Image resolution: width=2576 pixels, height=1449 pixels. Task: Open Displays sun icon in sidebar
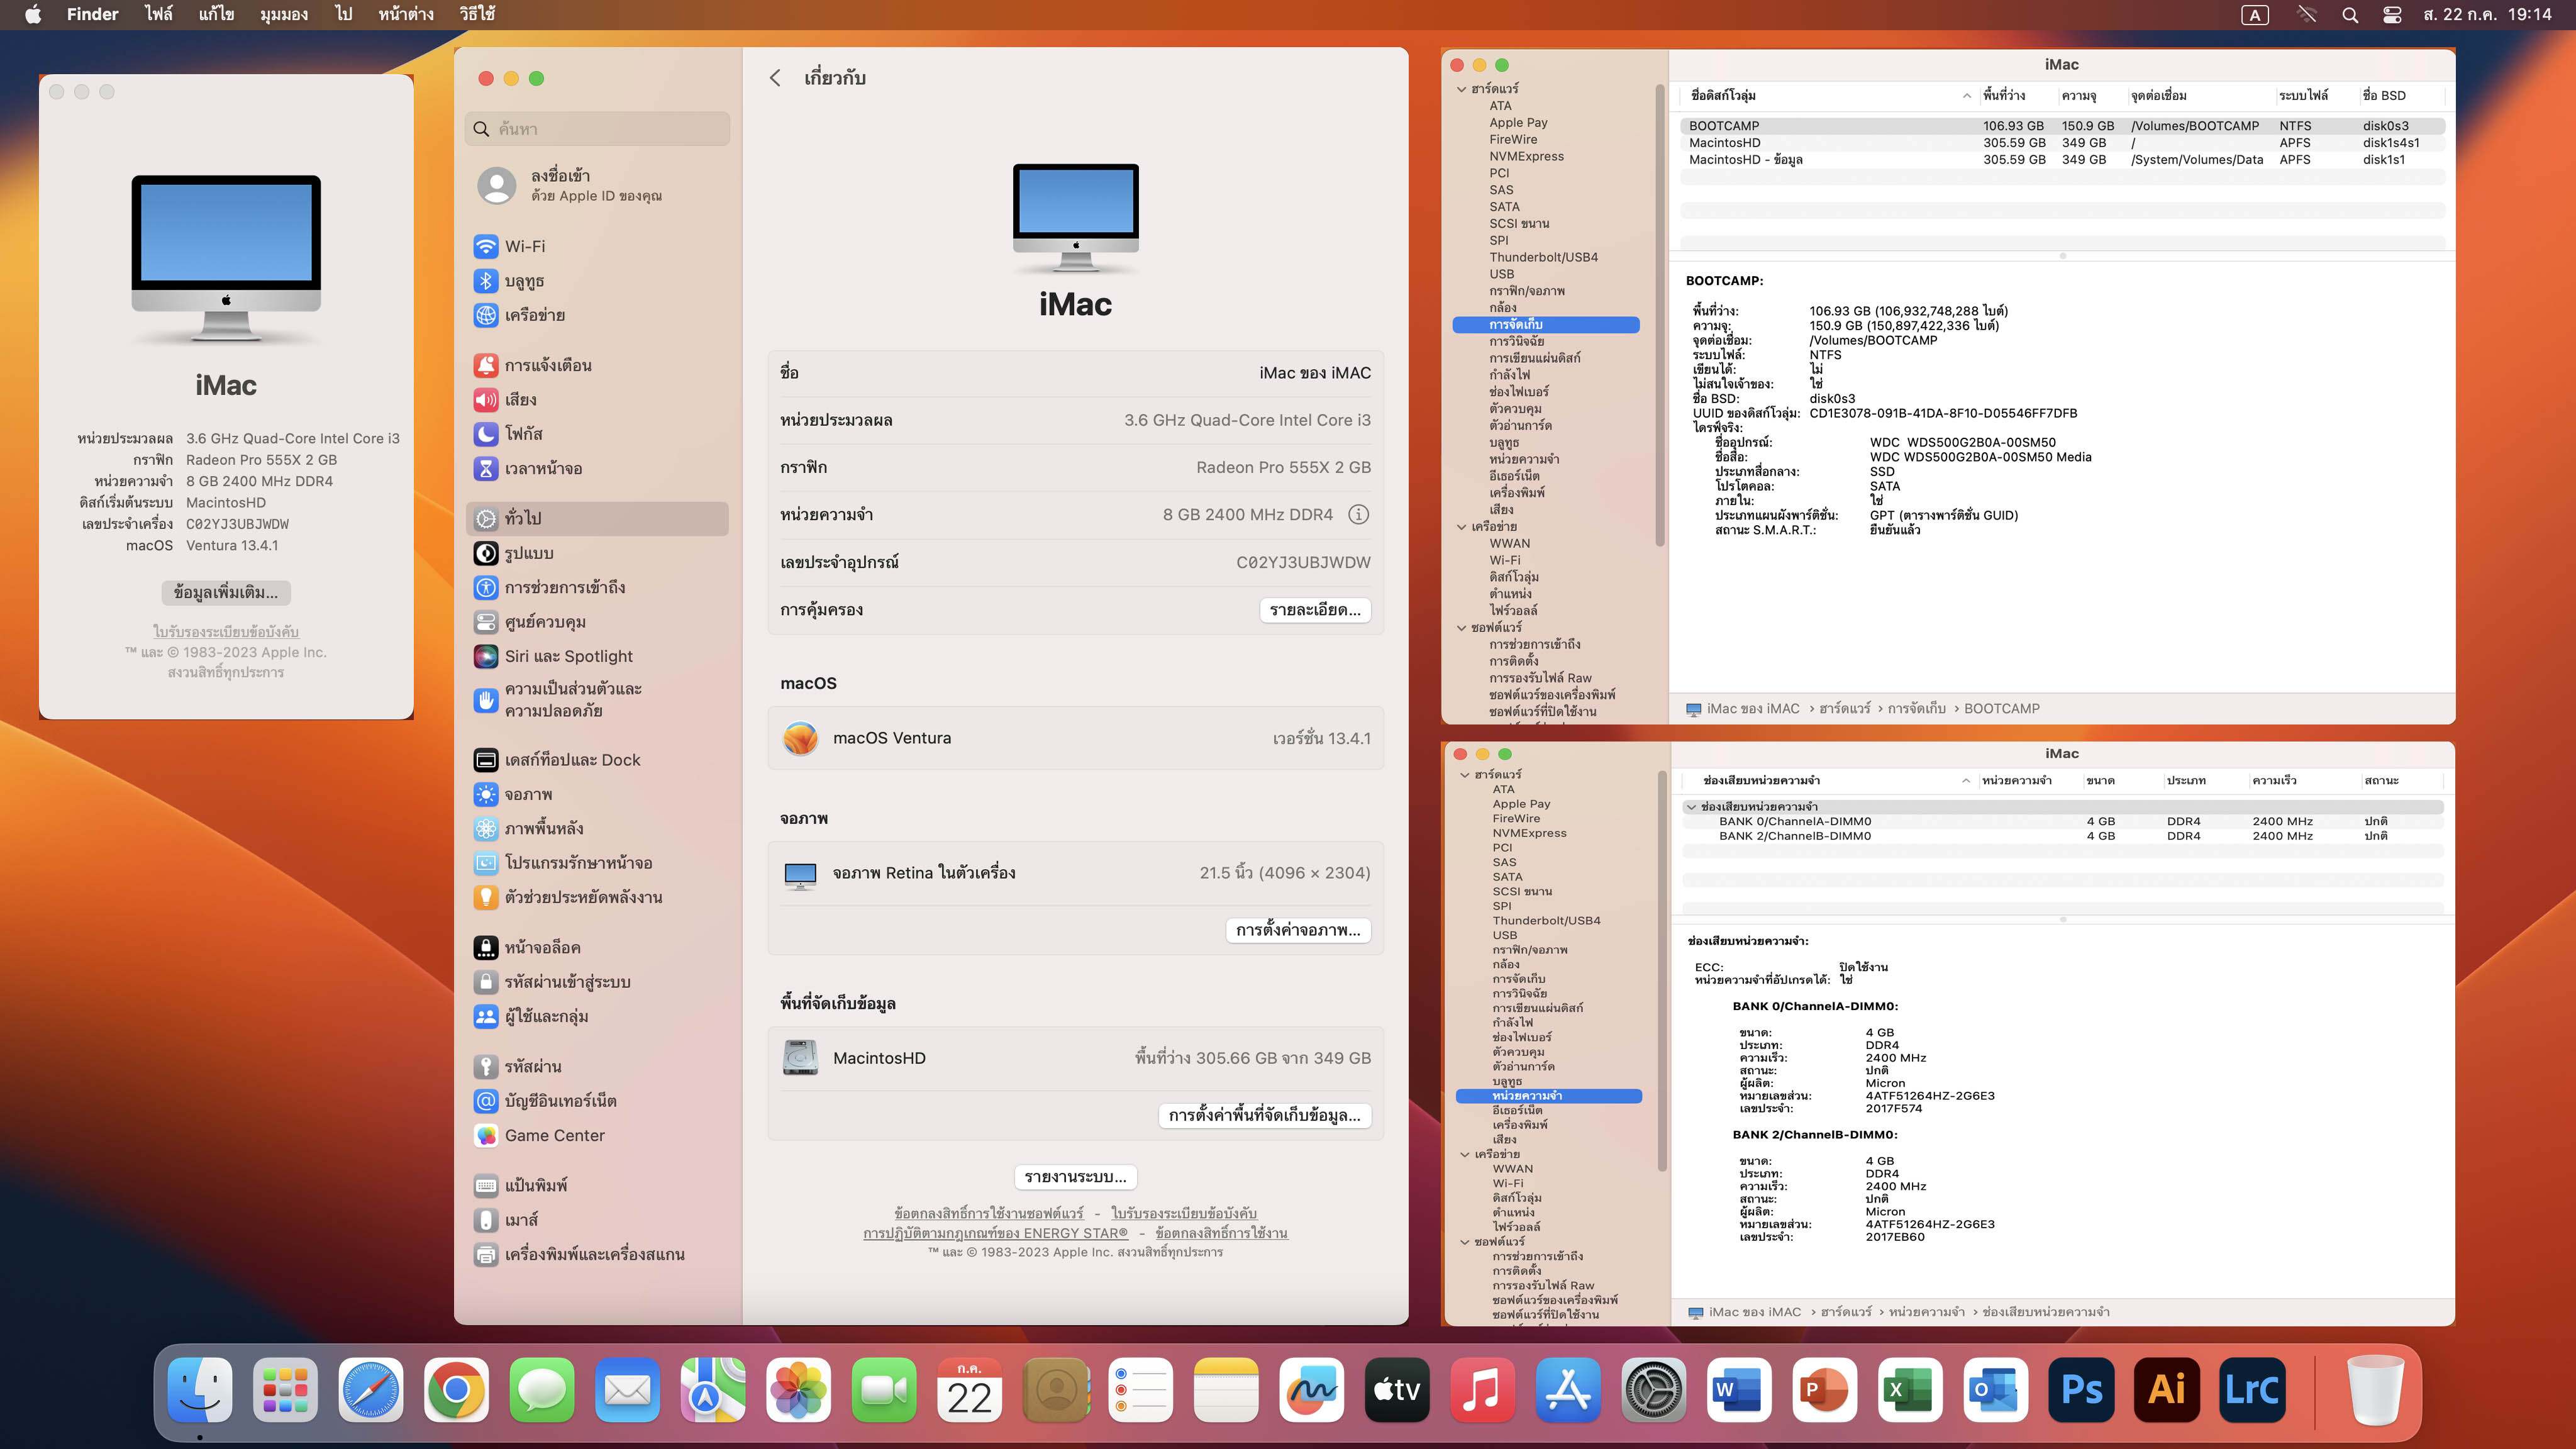click(486, 794)
